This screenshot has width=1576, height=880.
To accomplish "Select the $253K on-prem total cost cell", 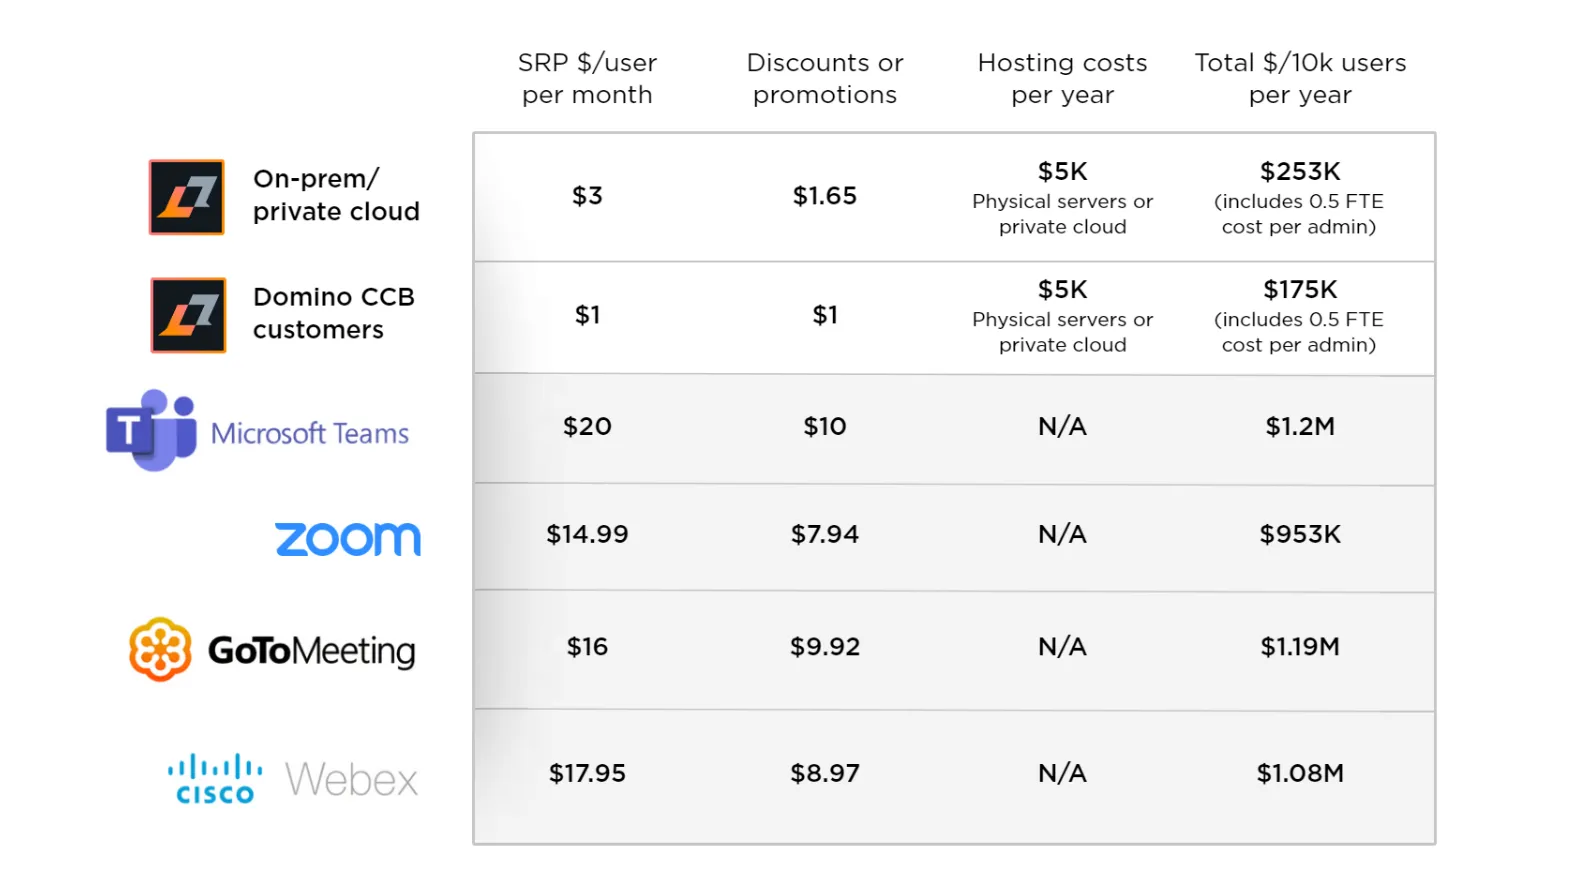I will coord(1300,172).
